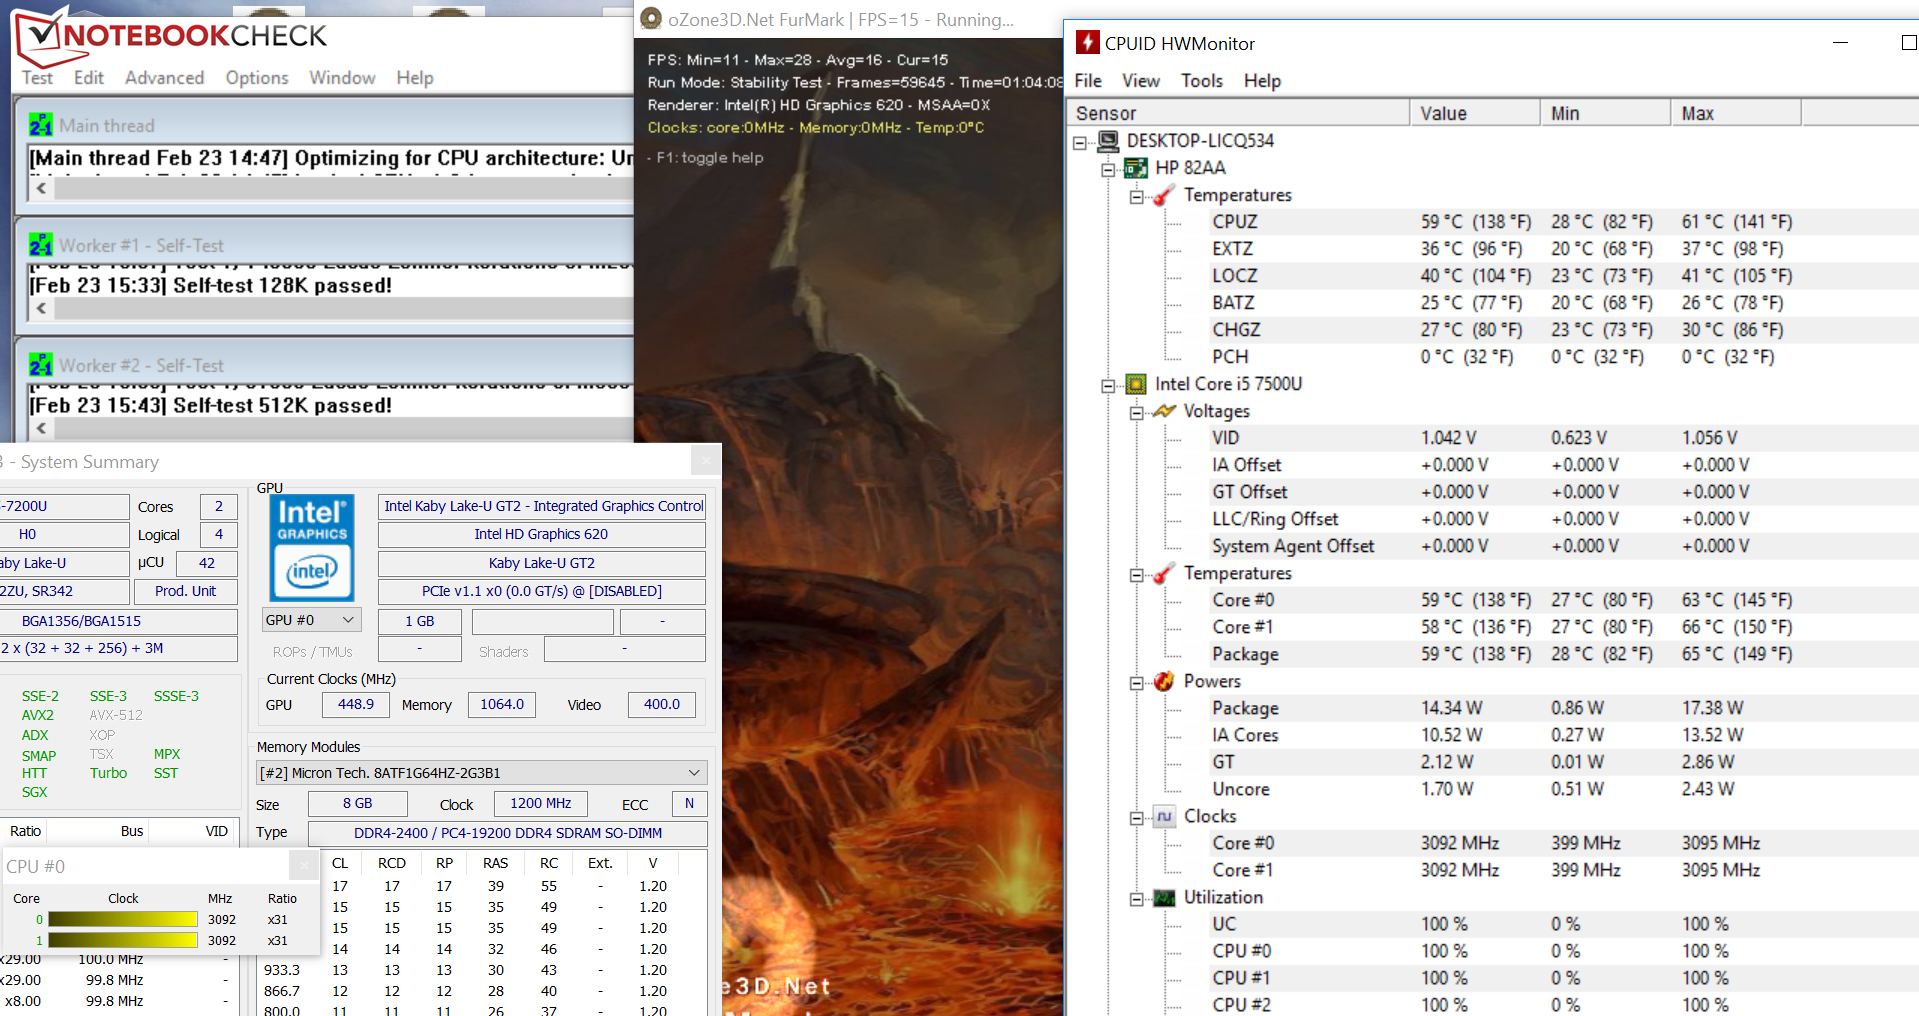Click the HWMonitor lightning bolt title icon
The width and height of the screenshot is (1919, 1016).
(1087, 43)
